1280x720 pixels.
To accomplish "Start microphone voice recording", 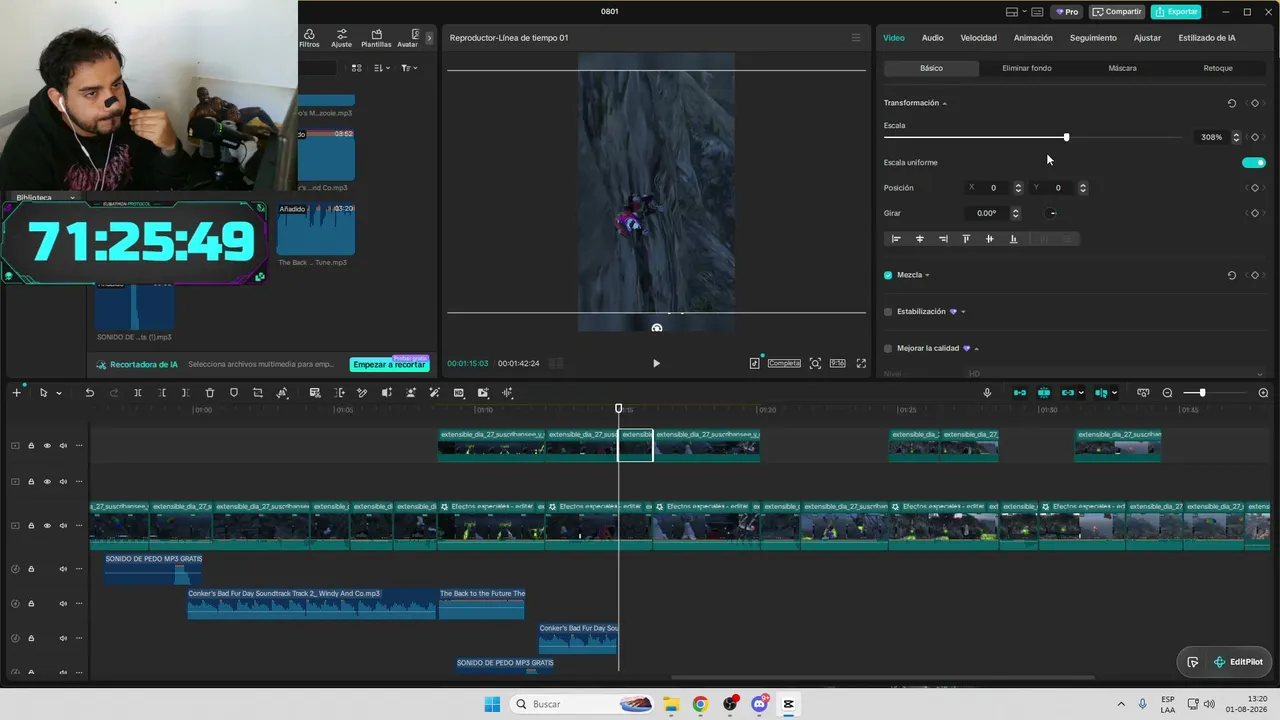I will point(987,393).
